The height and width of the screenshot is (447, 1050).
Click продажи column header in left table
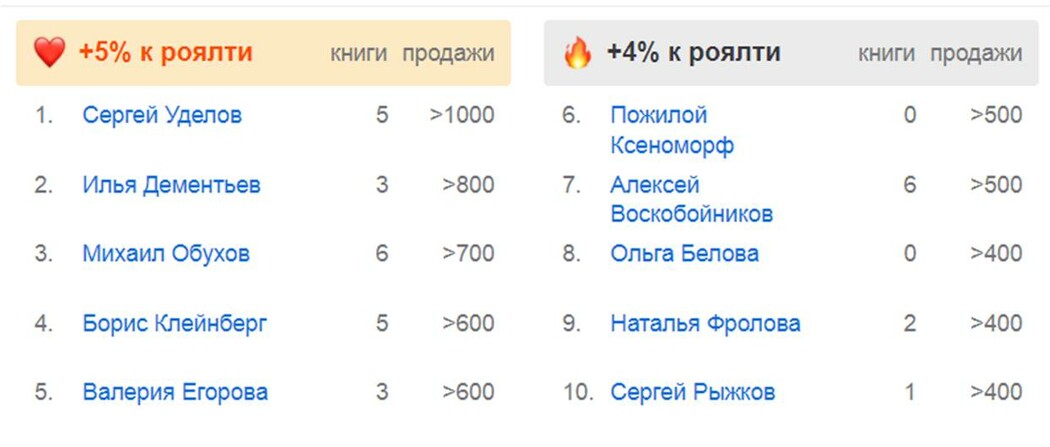(x=448, y=54)
